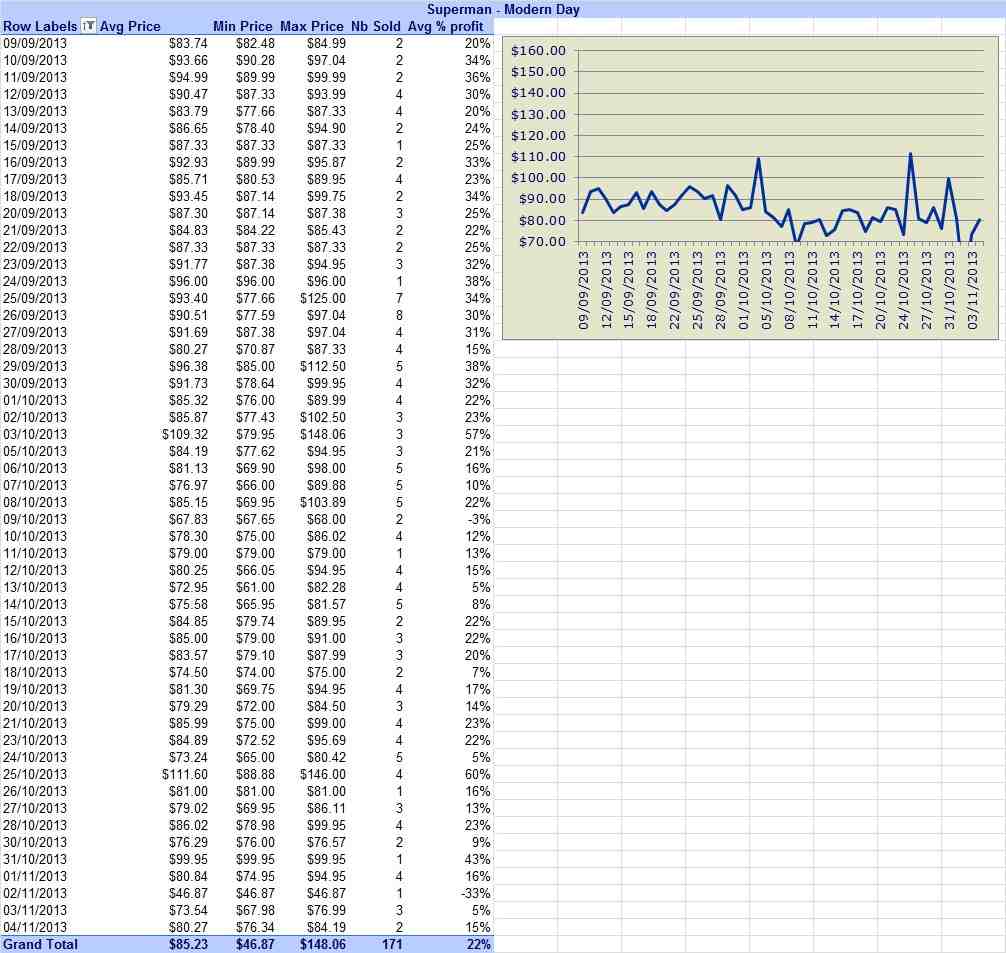Screen dimensions: 1006x953
Task: Click the 05/10/2013 chart date label
Action: pyautogui.click(x=767, y=290)
